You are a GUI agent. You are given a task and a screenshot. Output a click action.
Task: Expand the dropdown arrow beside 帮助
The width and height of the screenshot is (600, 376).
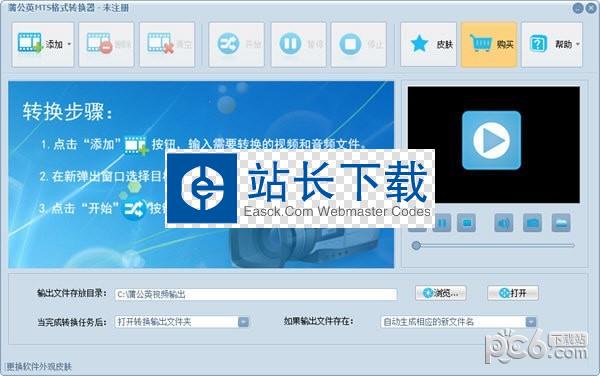[577, 44]
